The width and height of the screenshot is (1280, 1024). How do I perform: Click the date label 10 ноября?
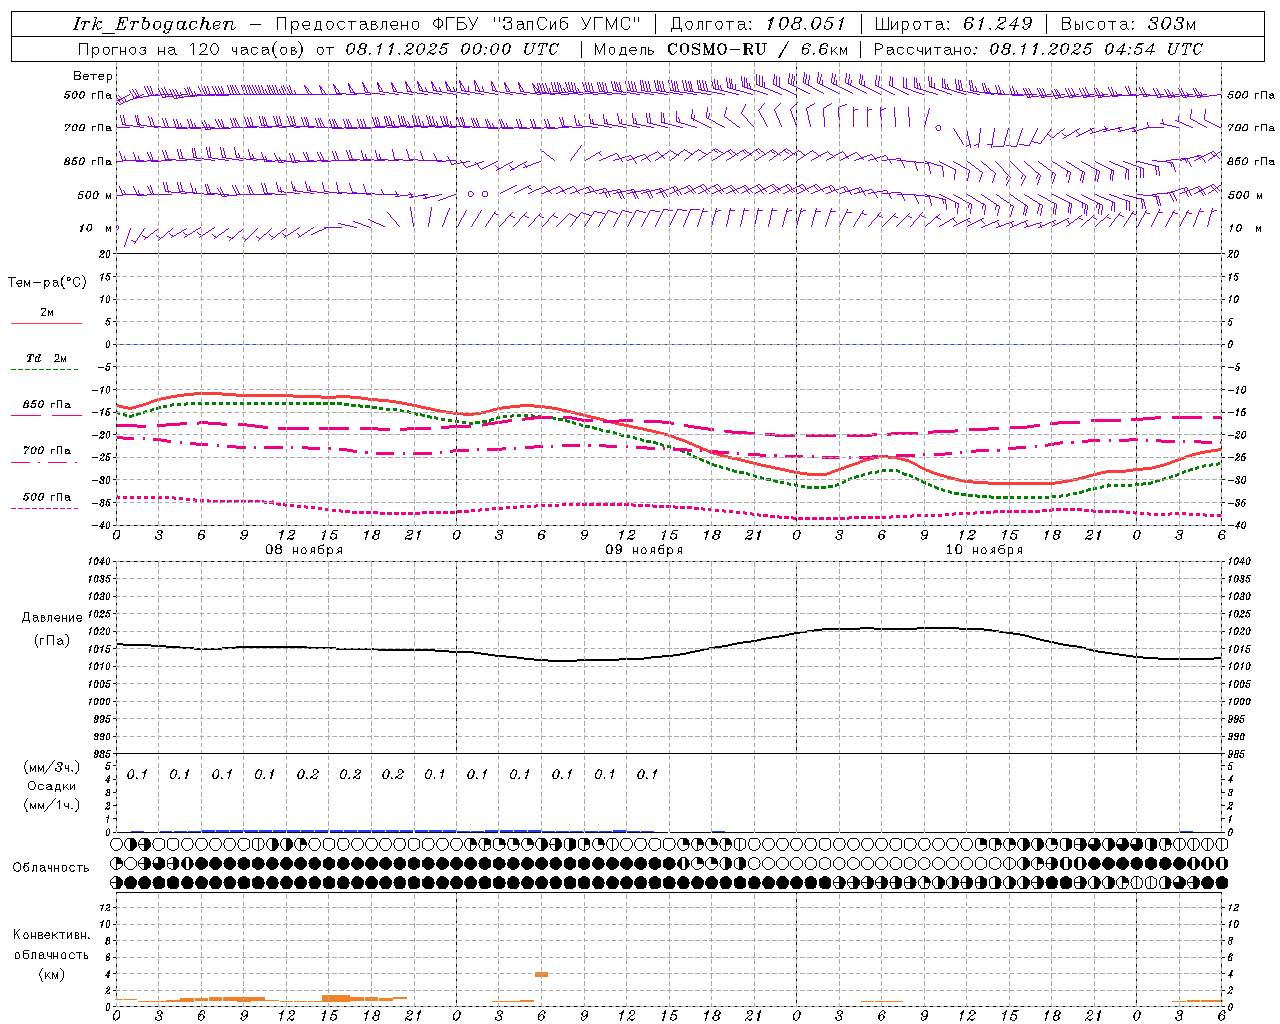point(984,550)
